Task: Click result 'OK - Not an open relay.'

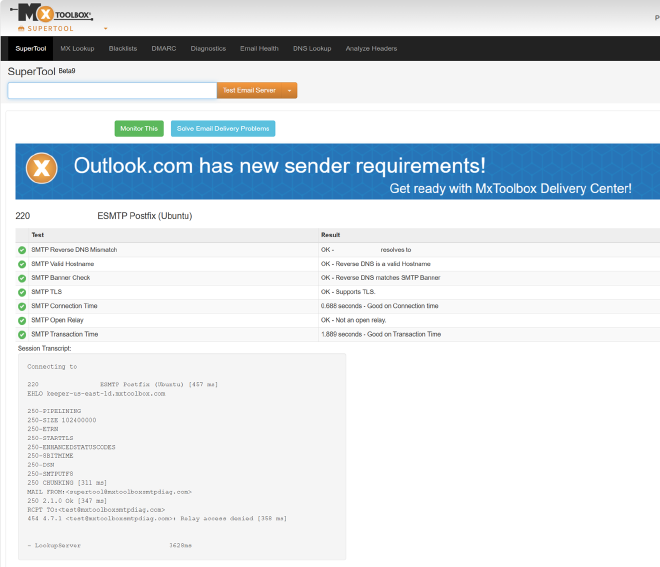Action: [354, 320]
